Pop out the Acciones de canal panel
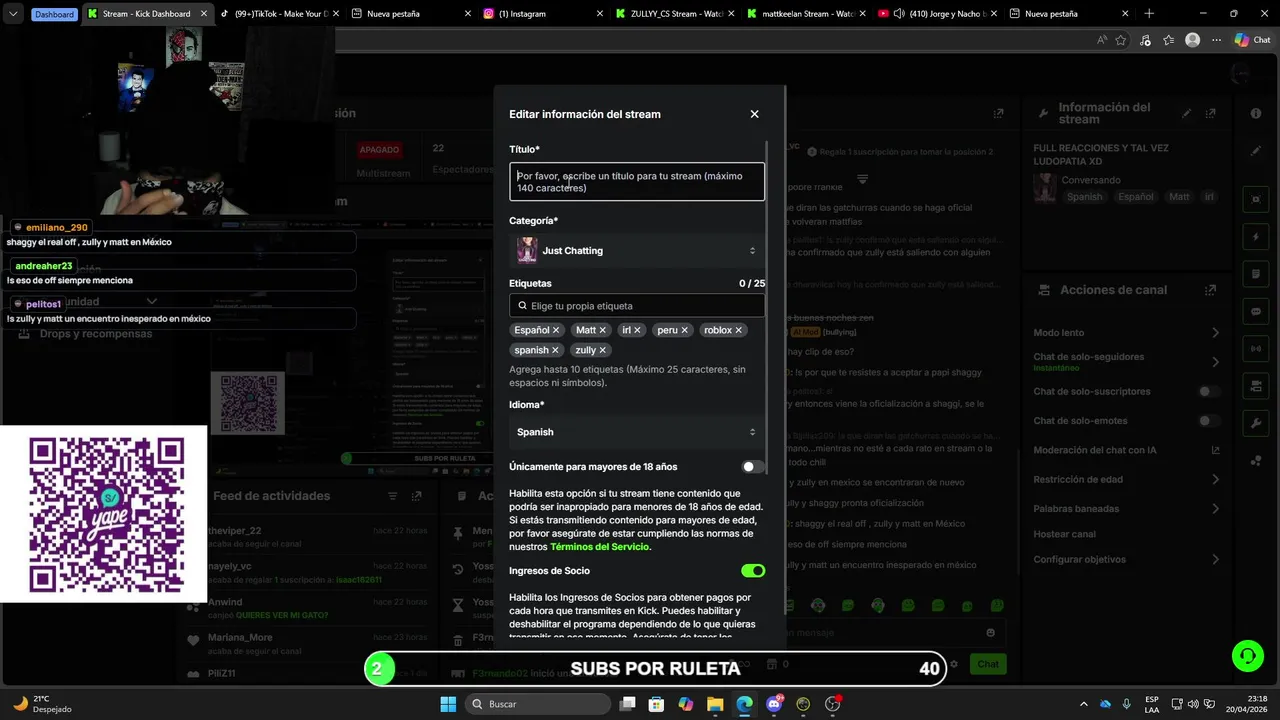This screenshot has height=720, width=1280. pos(1211,290)
